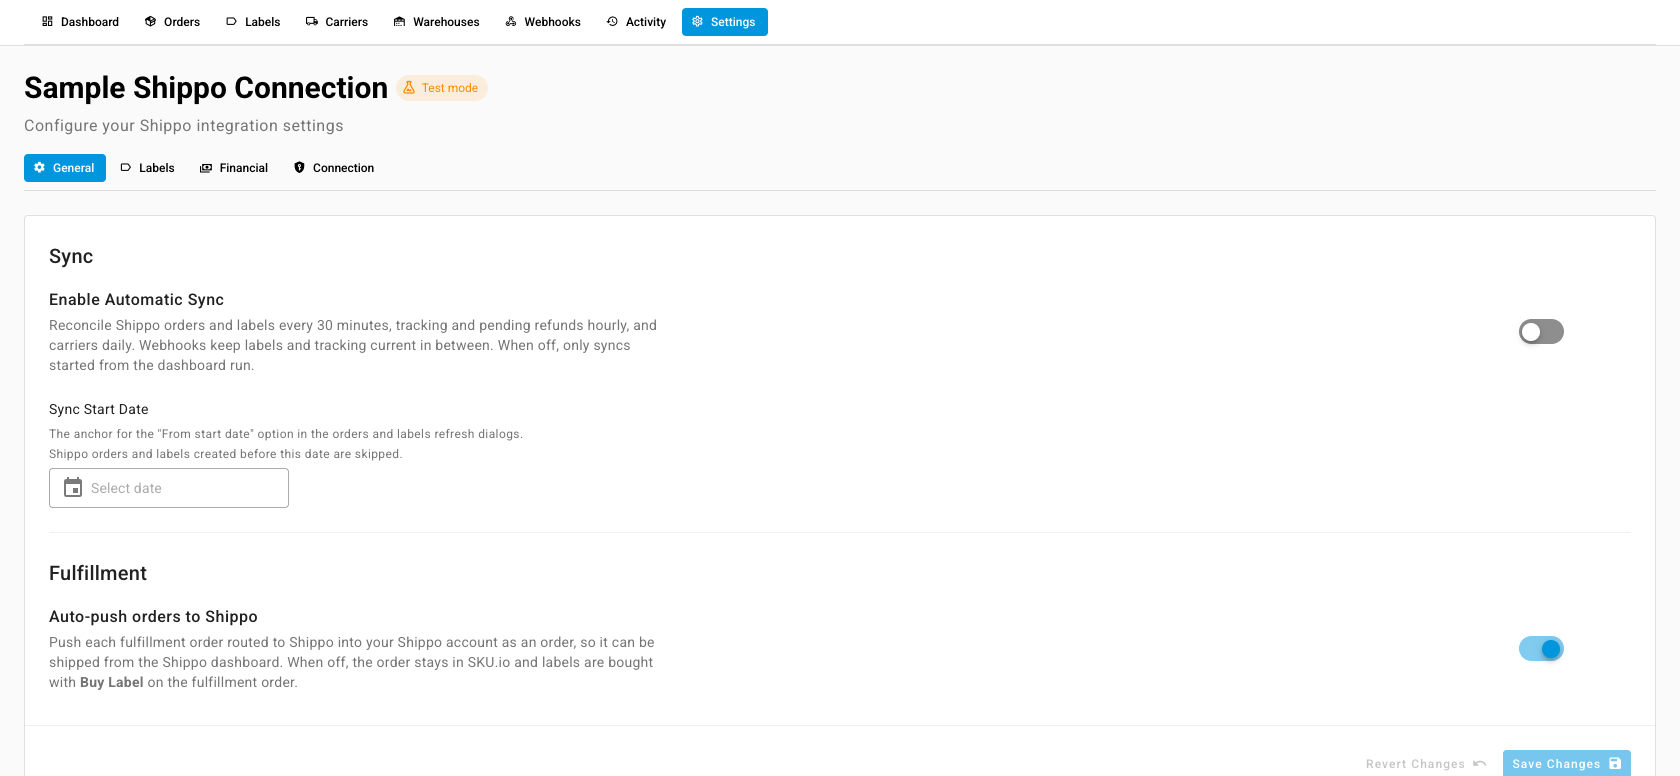Click the Financial money icon

click(206, 168)
